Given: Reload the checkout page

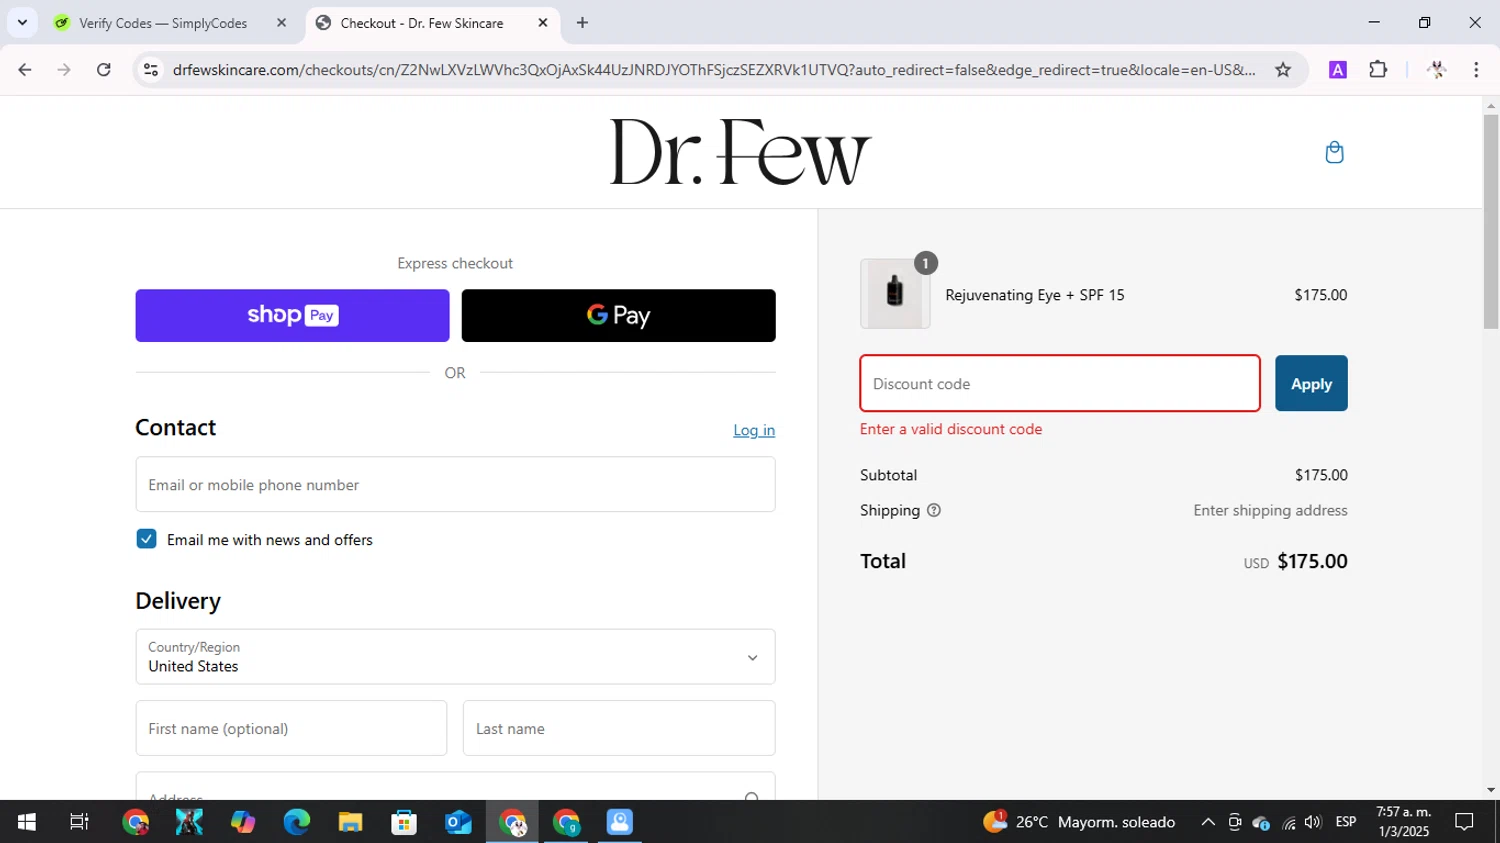Looking at the screenshot, I should pos(104,70).
